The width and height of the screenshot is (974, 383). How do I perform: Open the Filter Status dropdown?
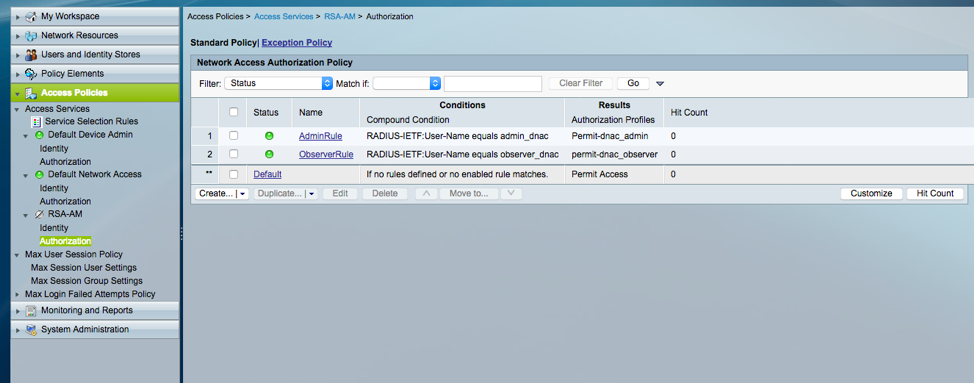[278, 83]
